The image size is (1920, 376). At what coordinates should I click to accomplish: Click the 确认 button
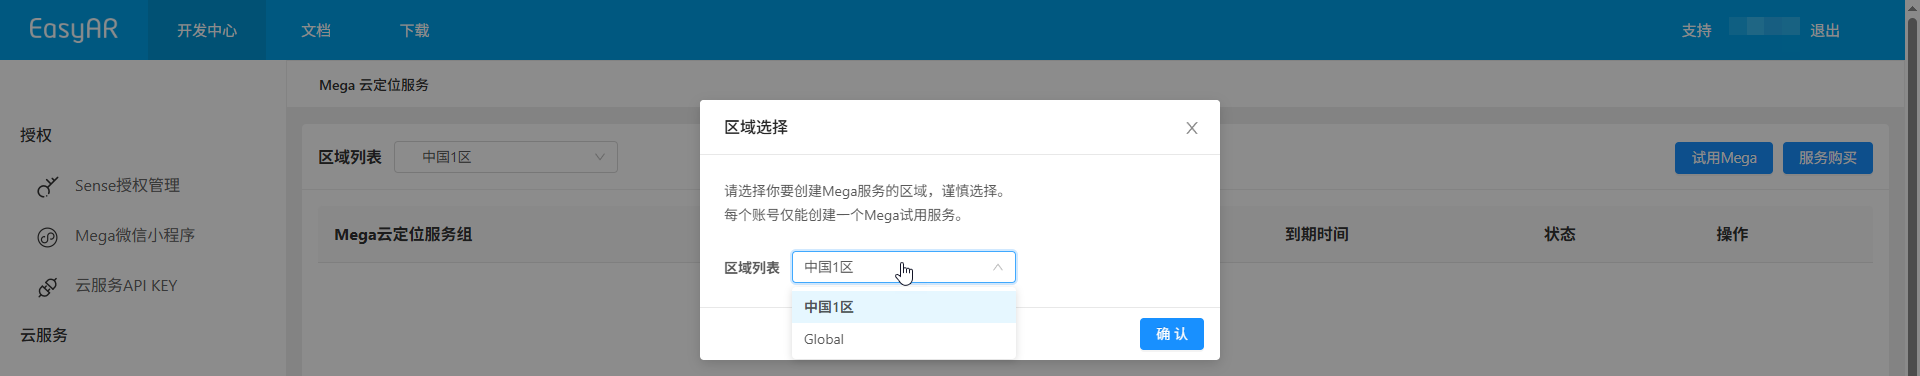tap(1172, 334)
